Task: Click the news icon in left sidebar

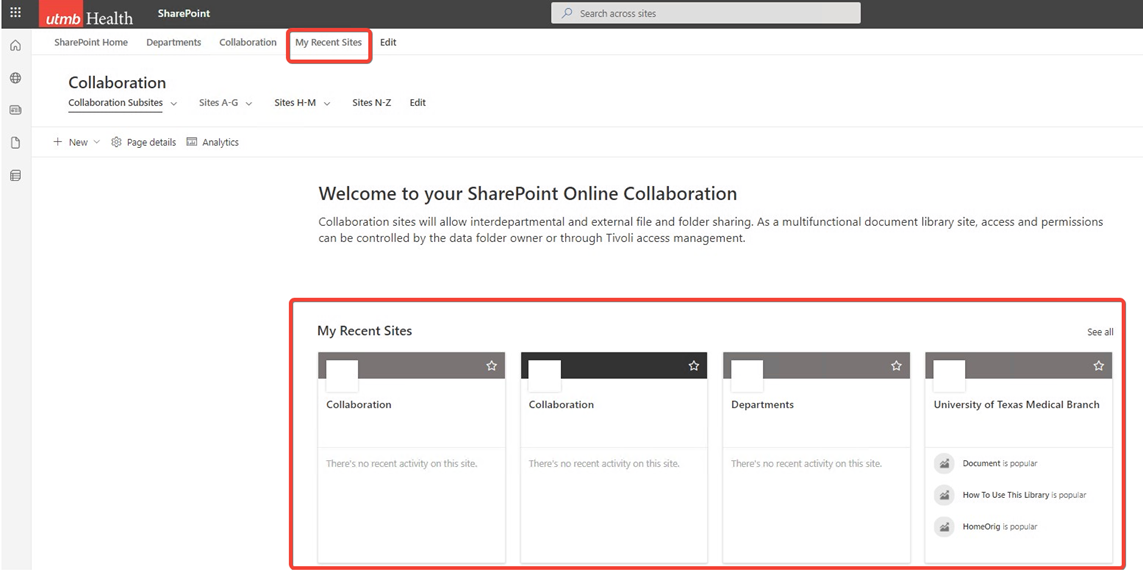Action: pyautogui.click(x=15, y=110)
